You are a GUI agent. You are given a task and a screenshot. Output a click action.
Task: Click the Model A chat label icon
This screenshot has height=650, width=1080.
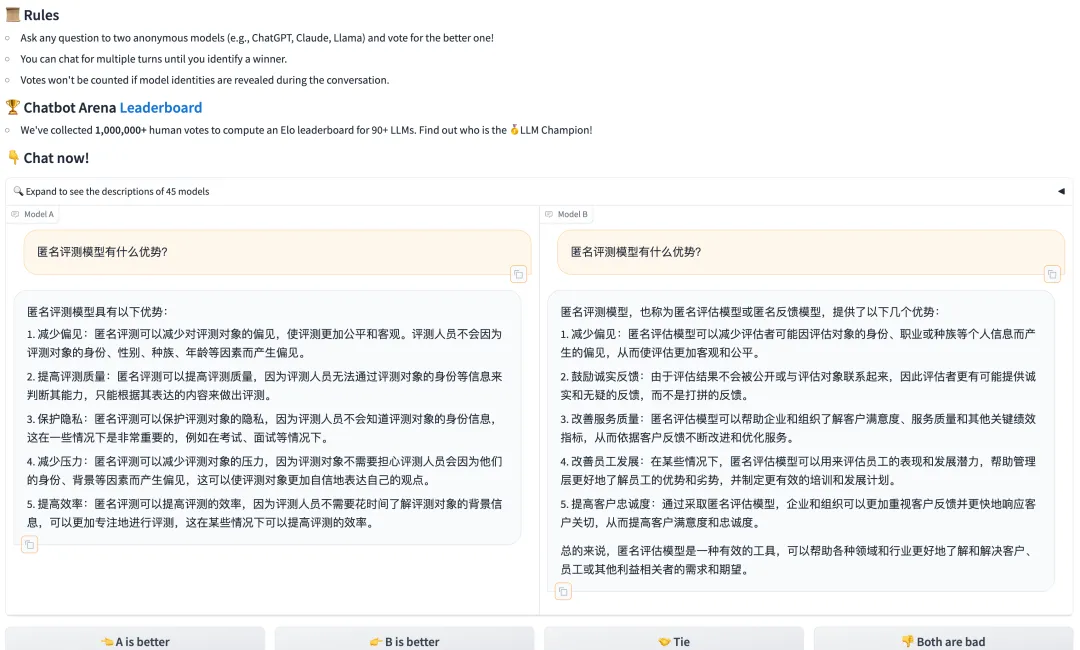[x=15, y=214]
